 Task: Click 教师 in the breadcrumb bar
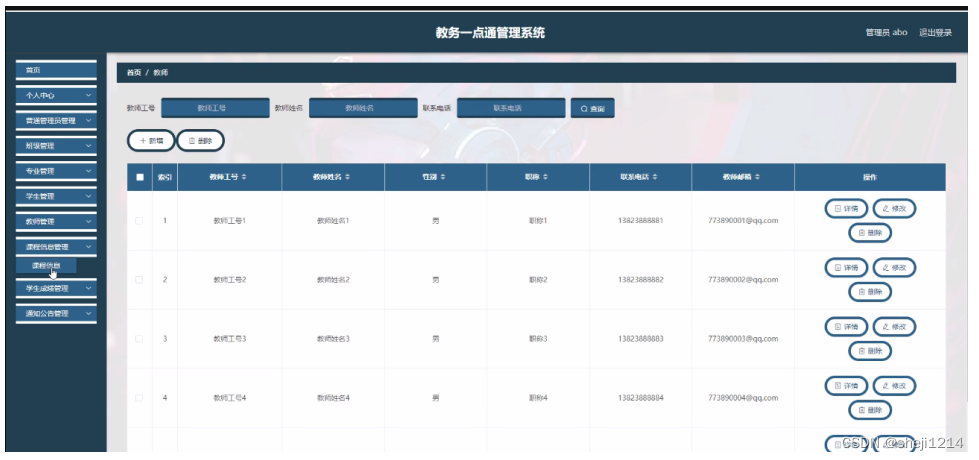(x=160, y=73)
